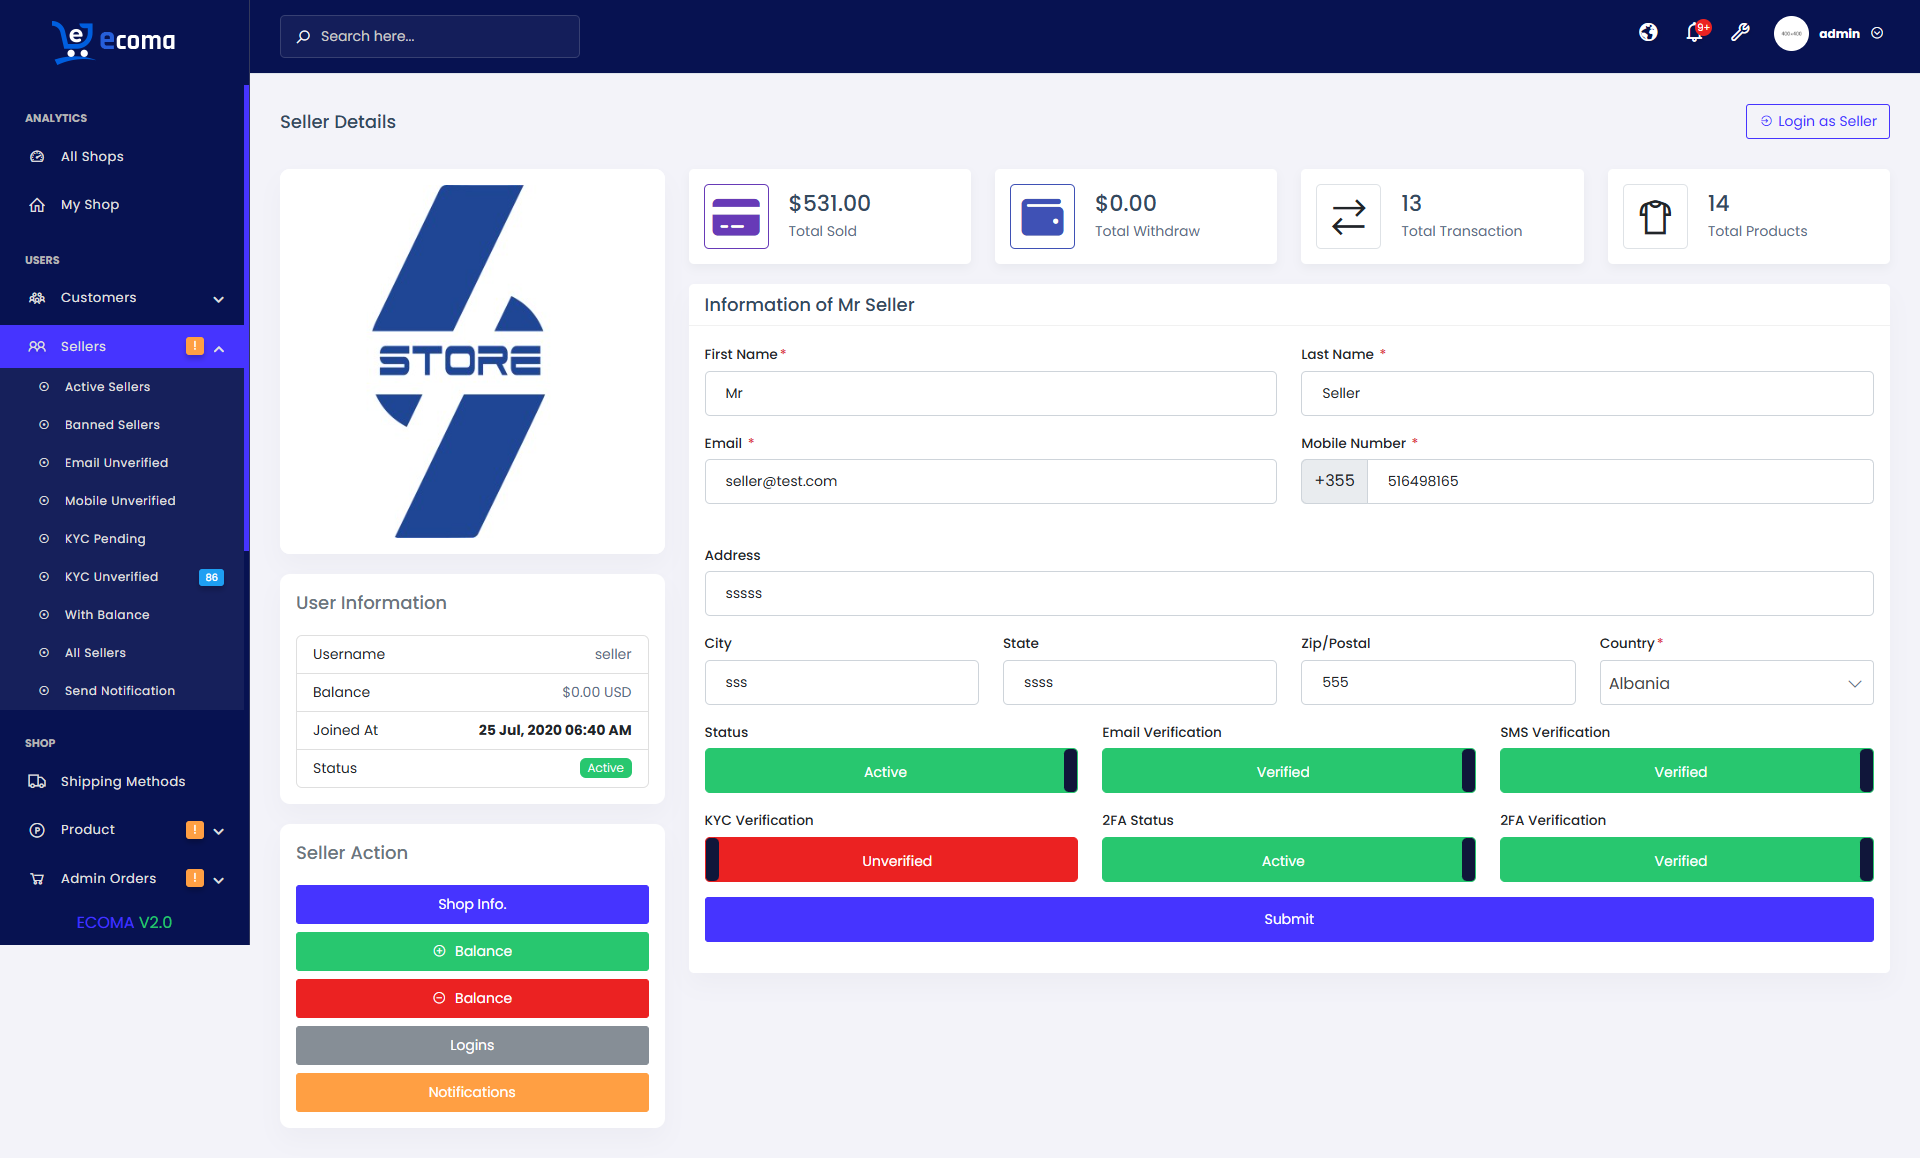
Task: Open KYC Unverified sellers list
Action: 112,577
